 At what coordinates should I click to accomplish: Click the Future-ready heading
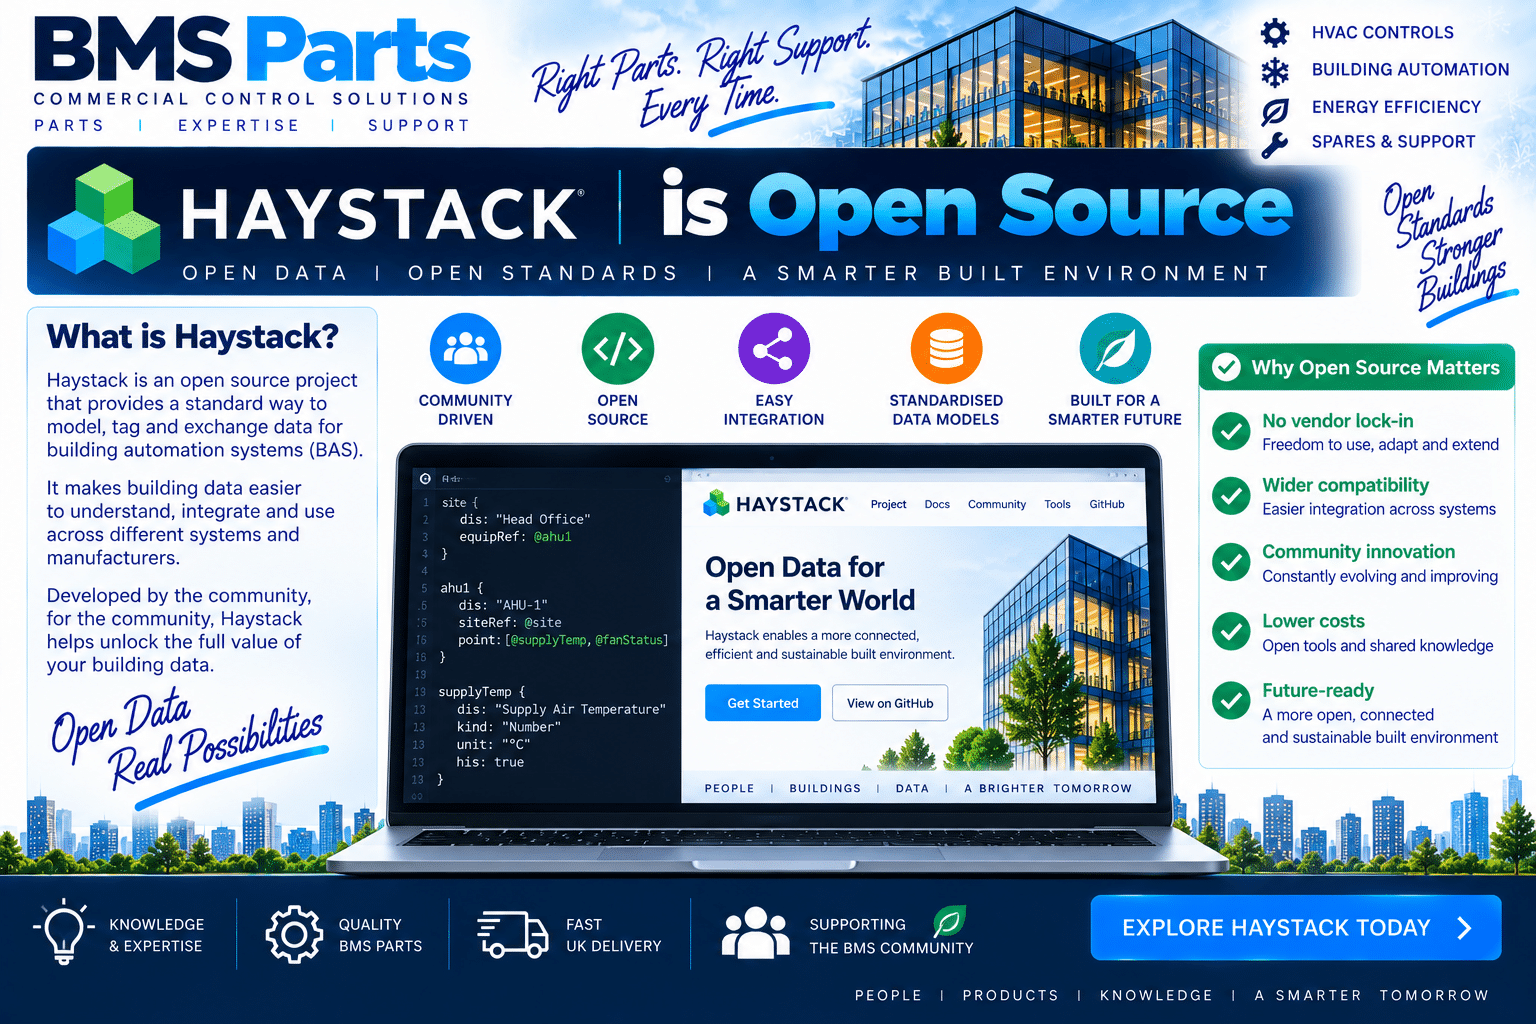pos(1318,691)
